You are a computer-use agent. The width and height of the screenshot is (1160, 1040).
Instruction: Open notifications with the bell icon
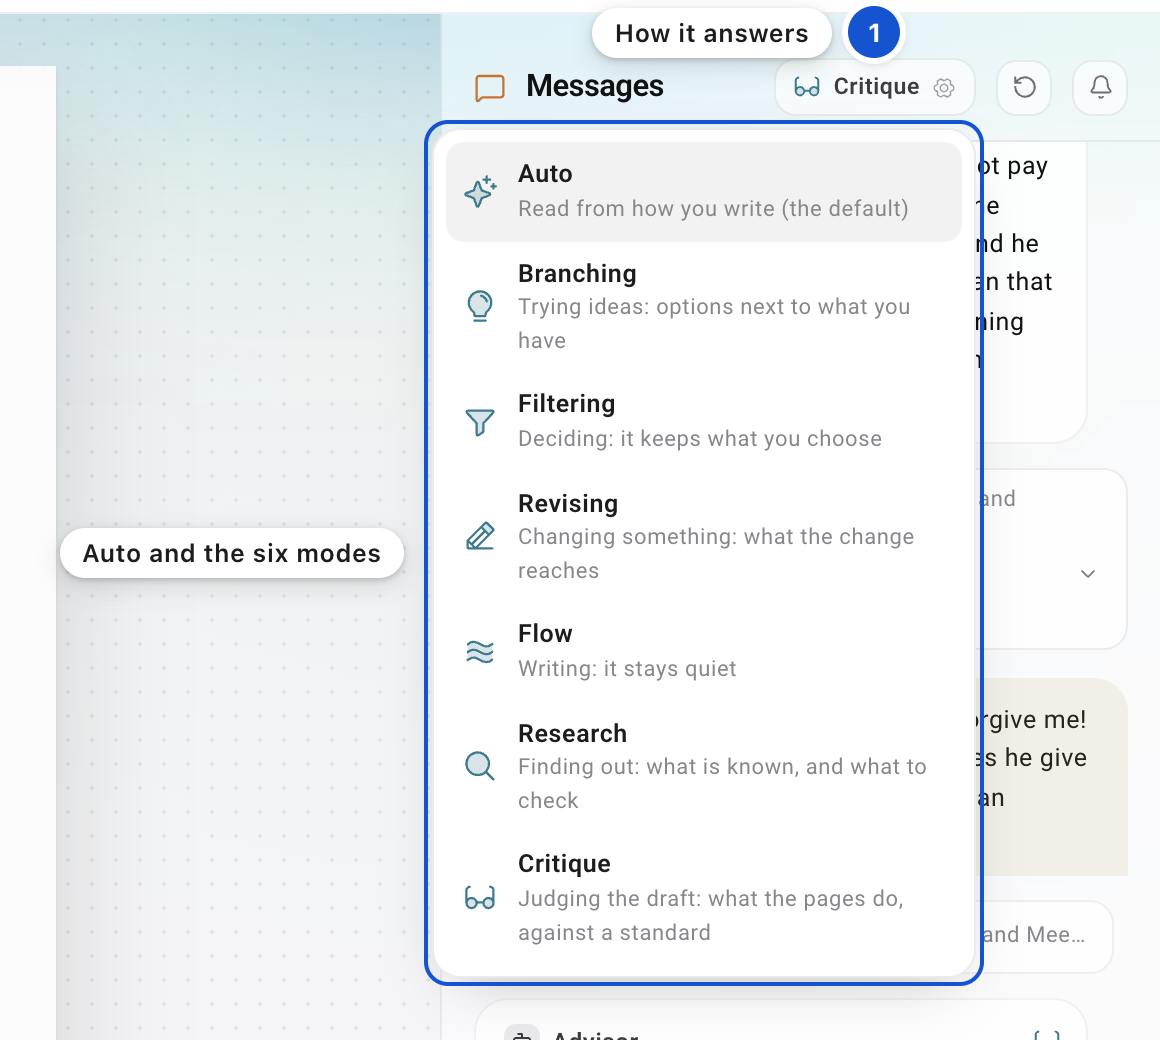pyautogui.click(x=1100, y=87)
